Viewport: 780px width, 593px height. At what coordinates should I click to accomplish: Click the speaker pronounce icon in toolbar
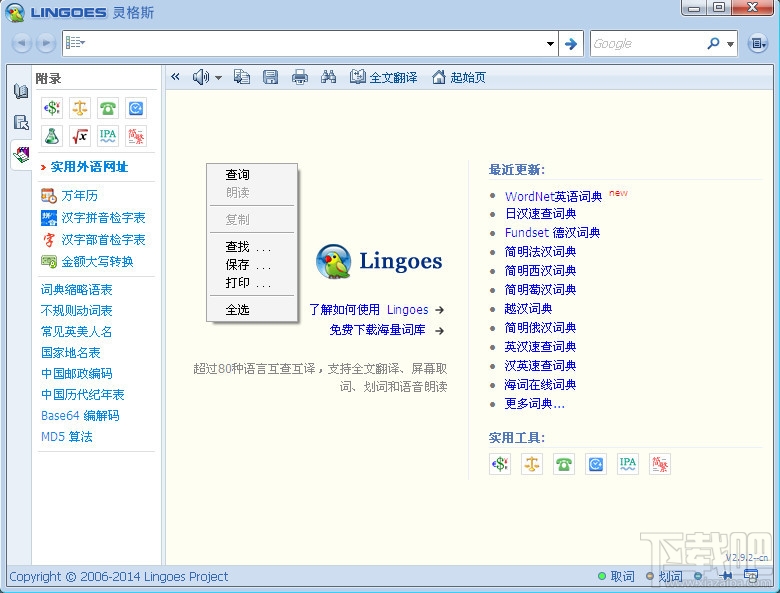[x=200, y=77]
